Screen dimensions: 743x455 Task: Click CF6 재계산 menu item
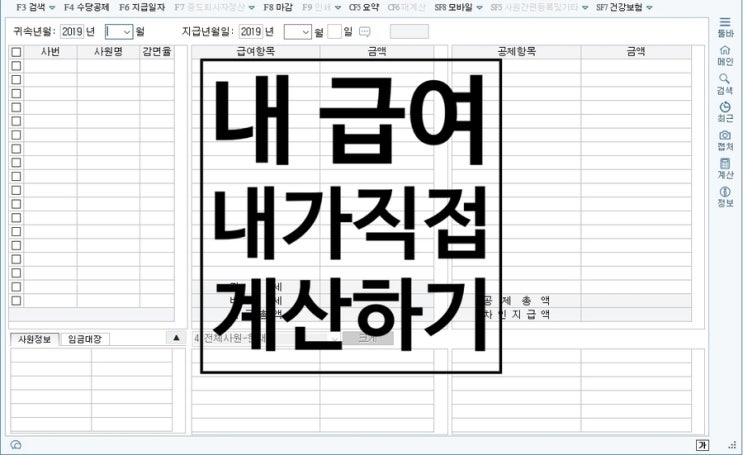pos(407,8)
